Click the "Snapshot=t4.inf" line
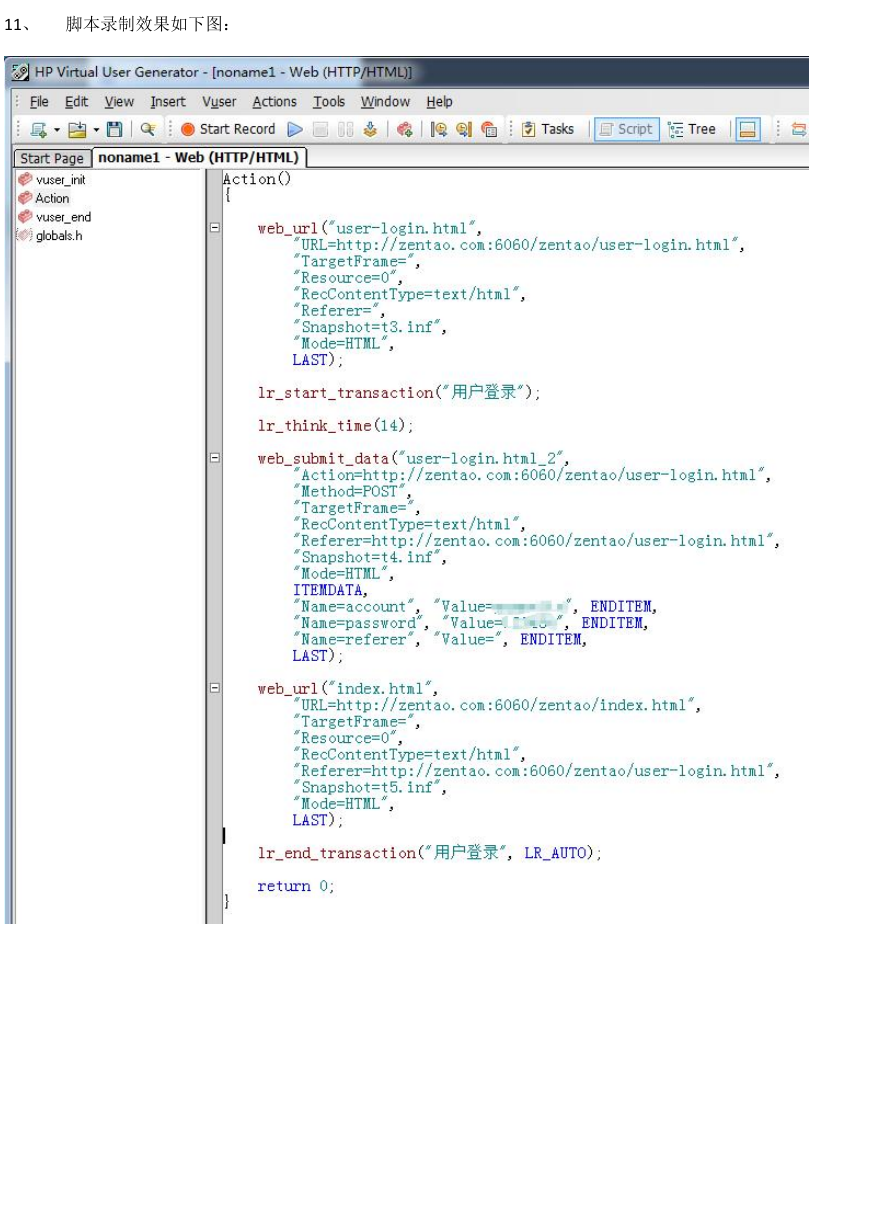869x1228 pixels. 369,557
